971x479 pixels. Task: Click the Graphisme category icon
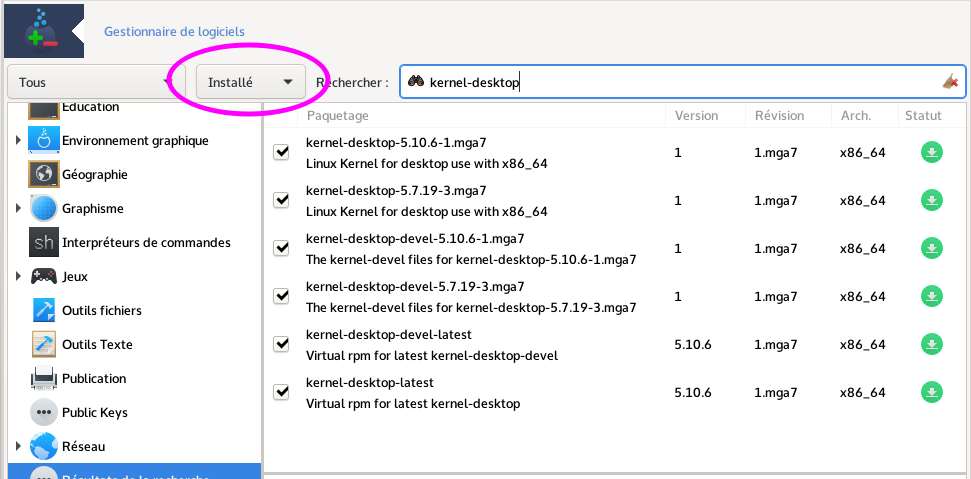(43, 209)
